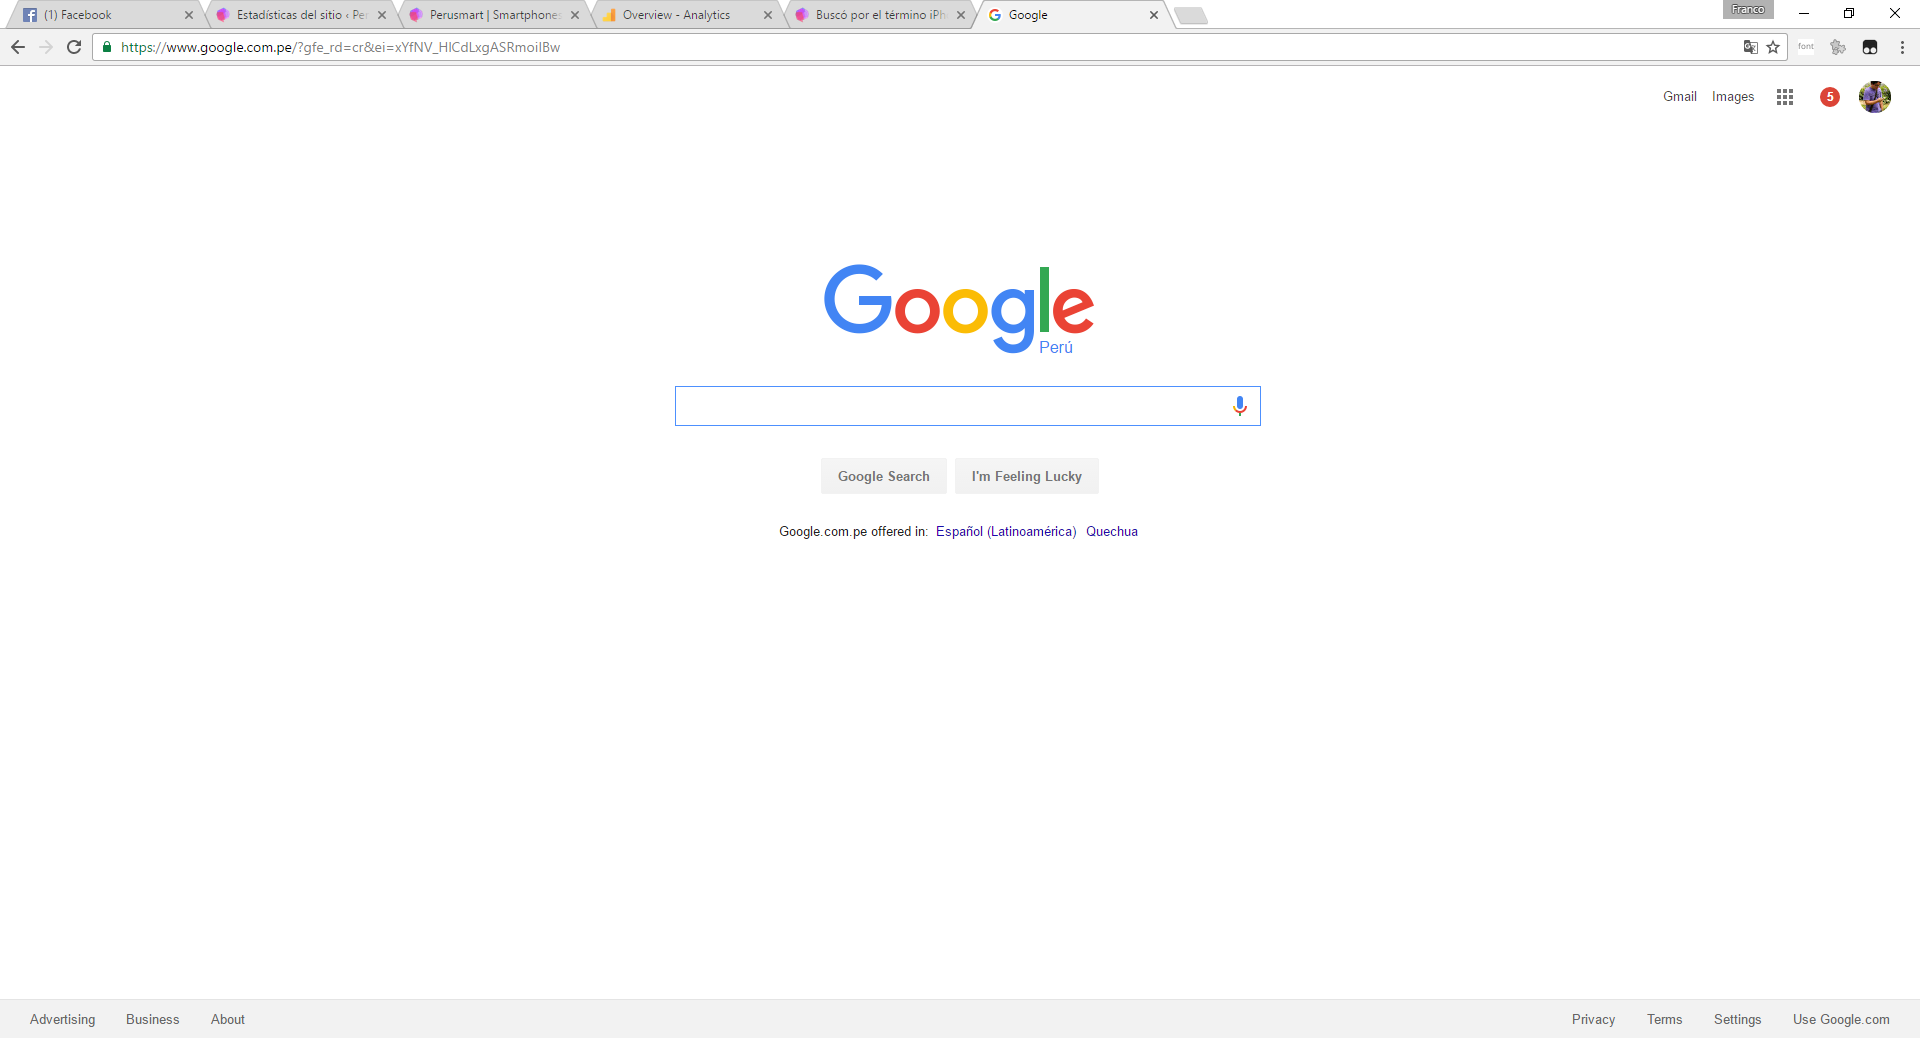
Task: Open the Images link
Action: pos(1733,97)
